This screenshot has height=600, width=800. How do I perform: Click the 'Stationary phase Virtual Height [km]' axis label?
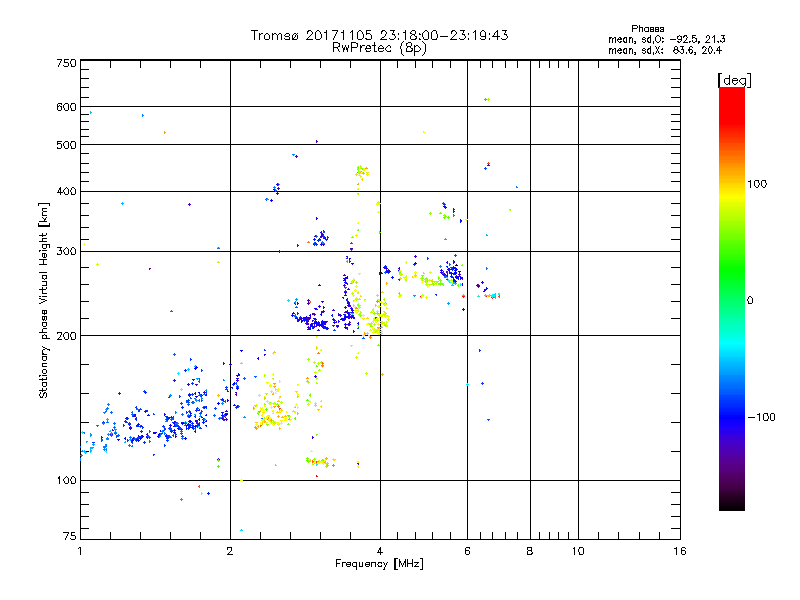(44, 301)
